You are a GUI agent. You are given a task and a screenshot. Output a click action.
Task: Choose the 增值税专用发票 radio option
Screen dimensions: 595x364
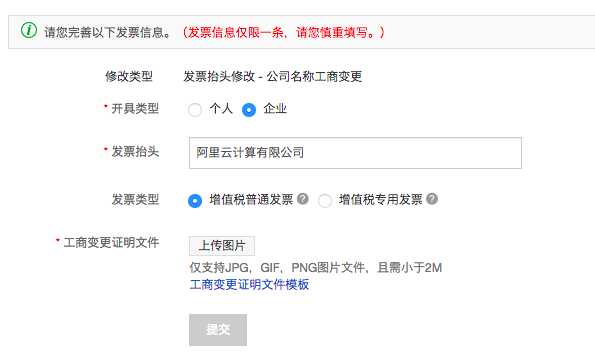click(x=325, y=200)
